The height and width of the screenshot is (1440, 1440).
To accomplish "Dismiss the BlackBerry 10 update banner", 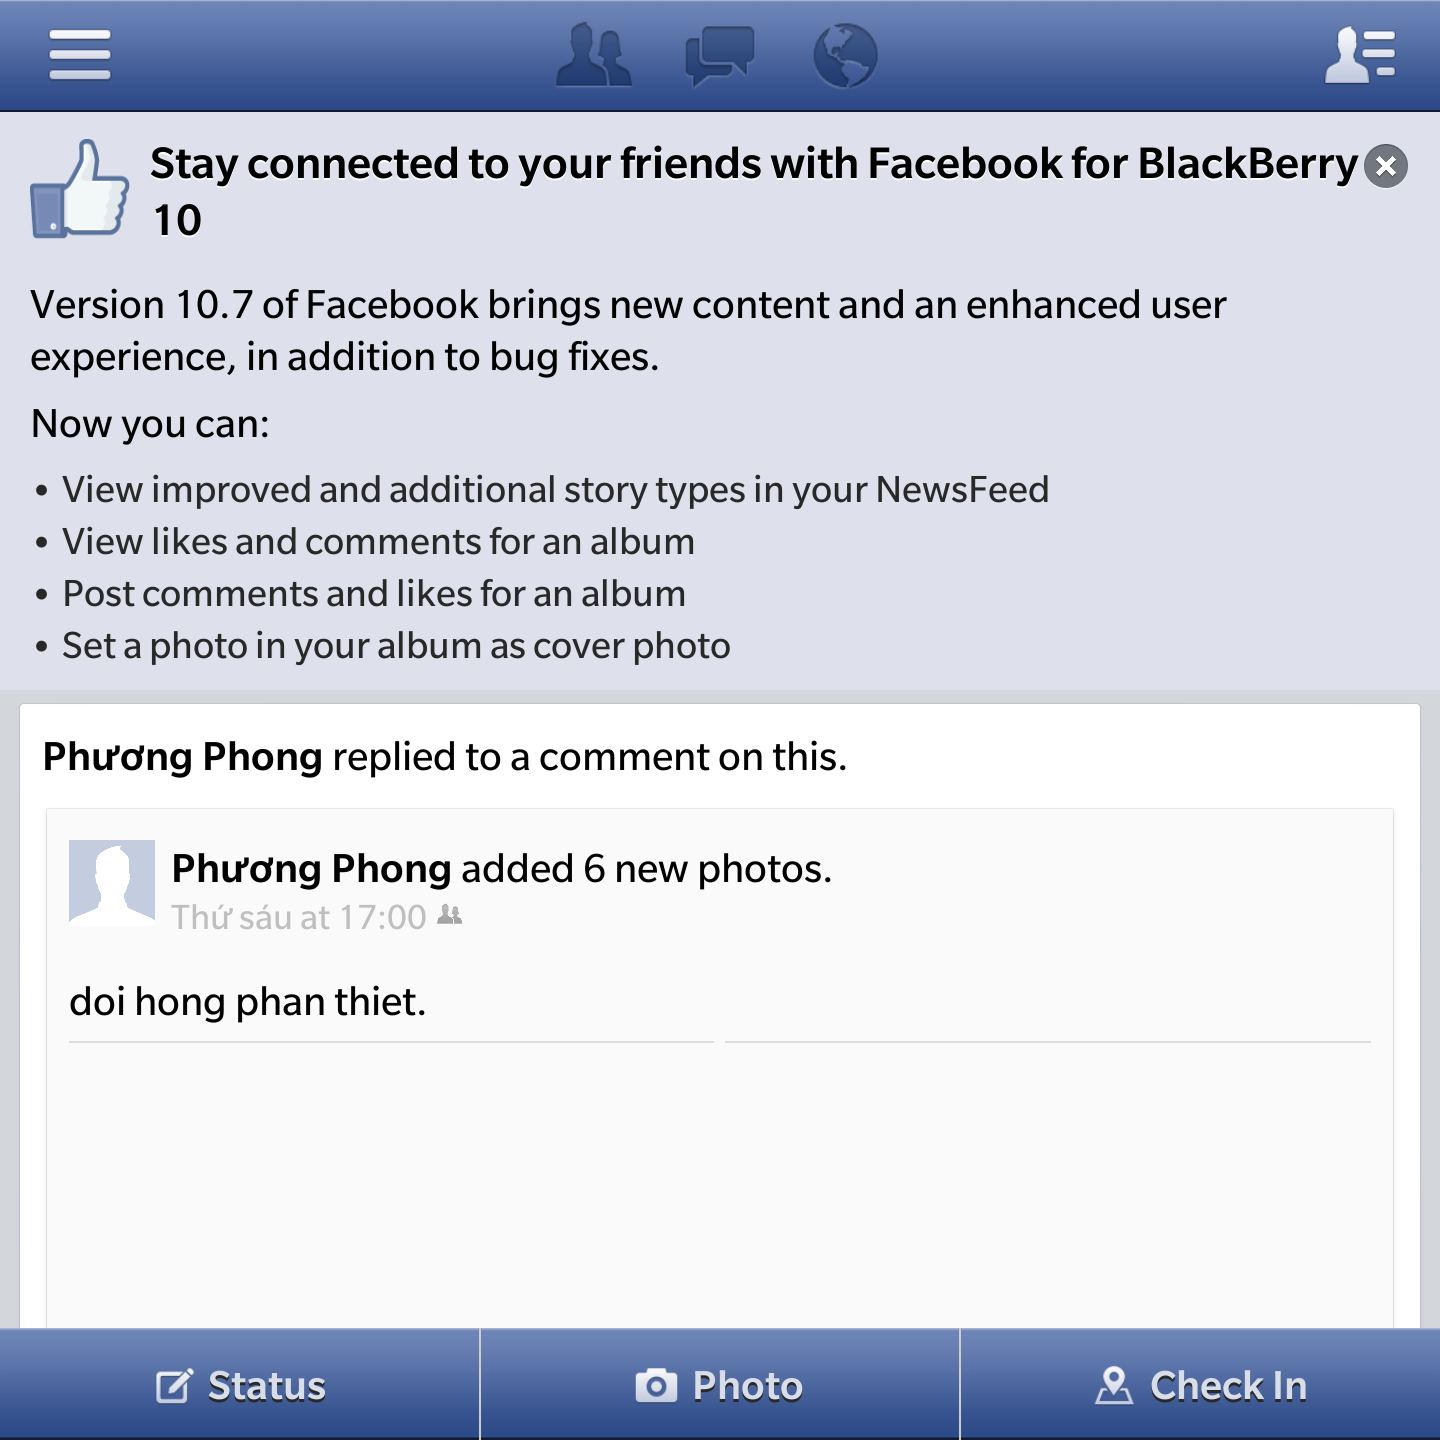I will pyautogui.click(x=1386, y=166).
